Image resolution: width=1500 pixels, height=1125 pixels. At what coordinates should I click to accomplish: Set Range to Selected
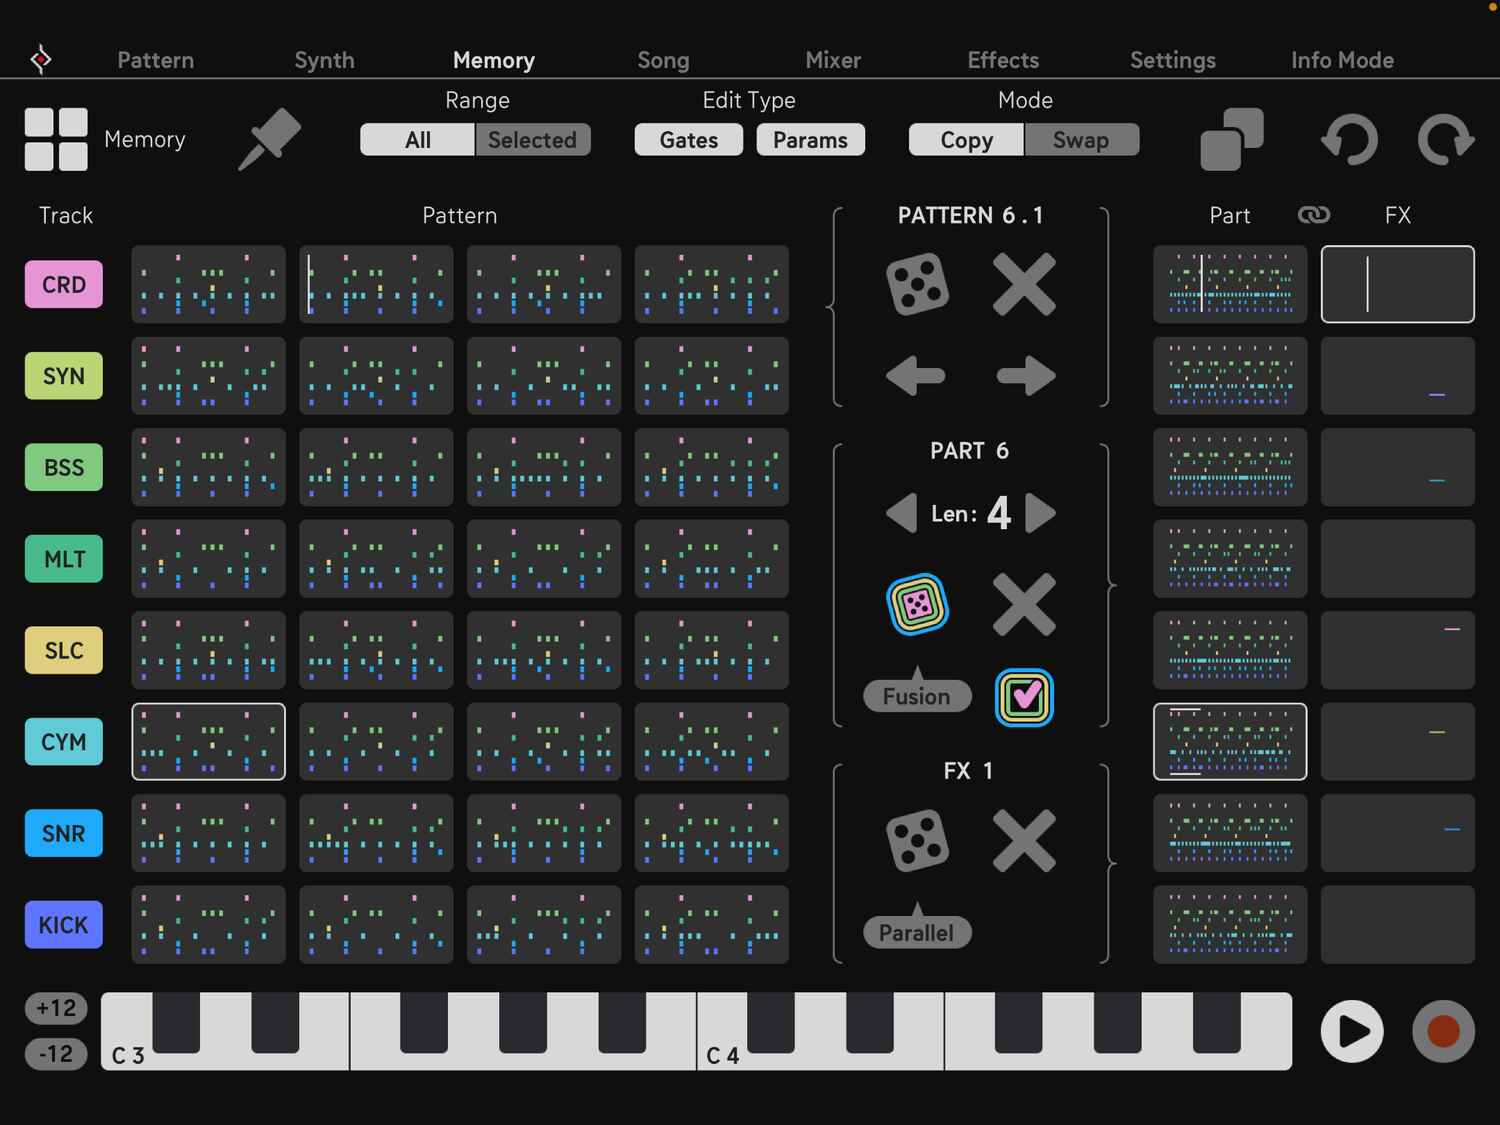coord(532,140)
